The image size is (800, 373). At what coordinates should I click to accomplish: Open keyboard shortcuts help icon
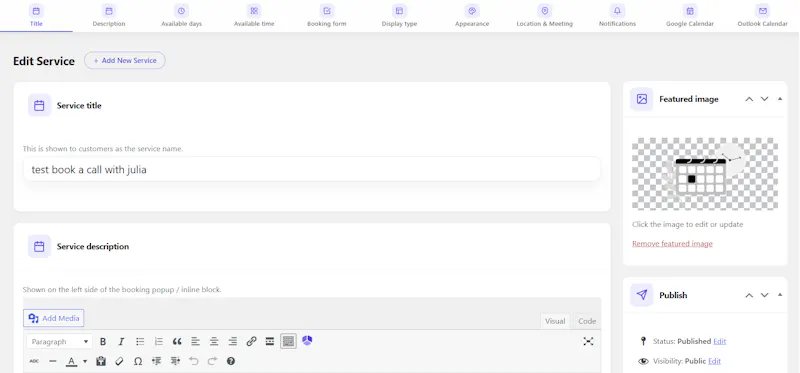231,361
